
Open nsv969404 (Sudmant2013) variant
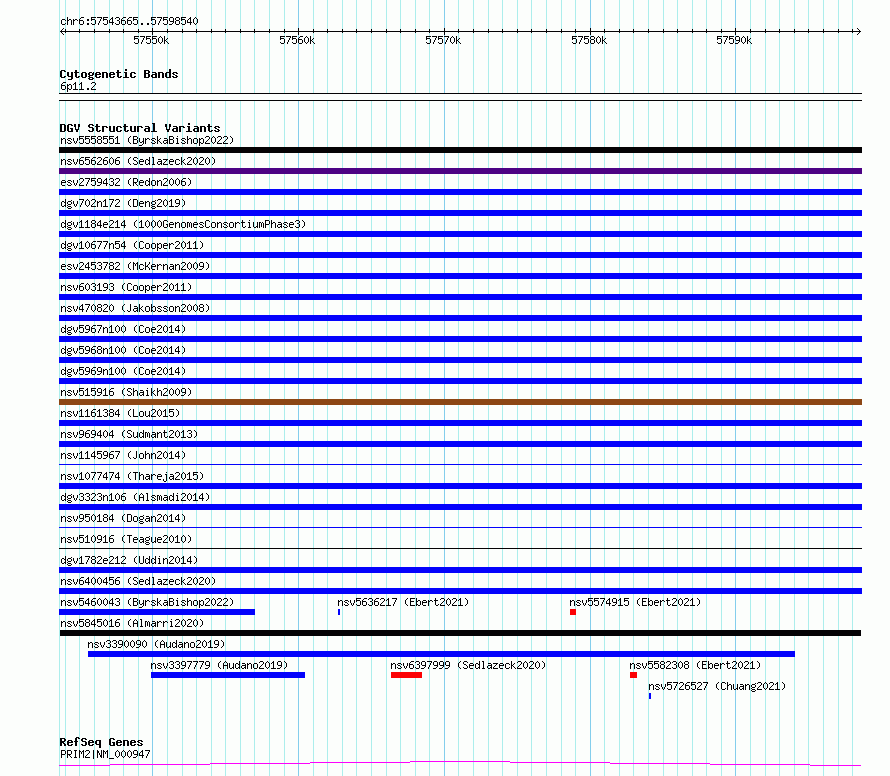129,434
